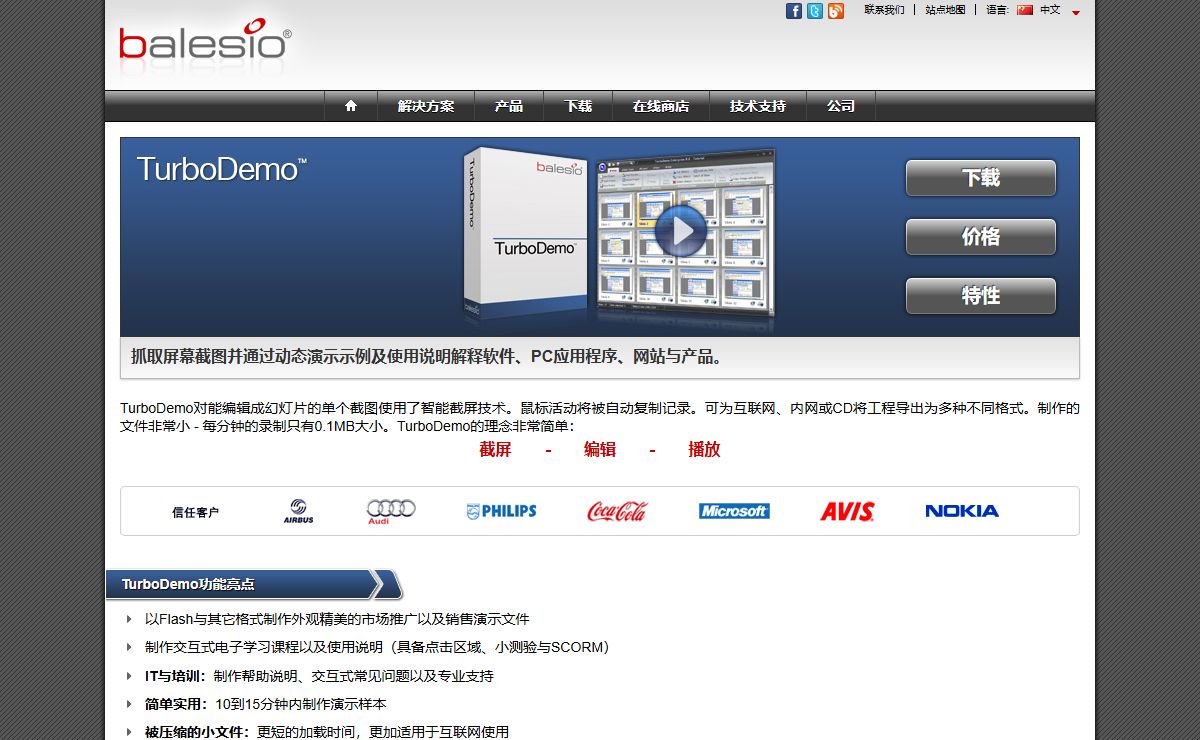Click the Airbus customer logo
The width and height of the screenshot is (1200, 740).
pos(298,511)
